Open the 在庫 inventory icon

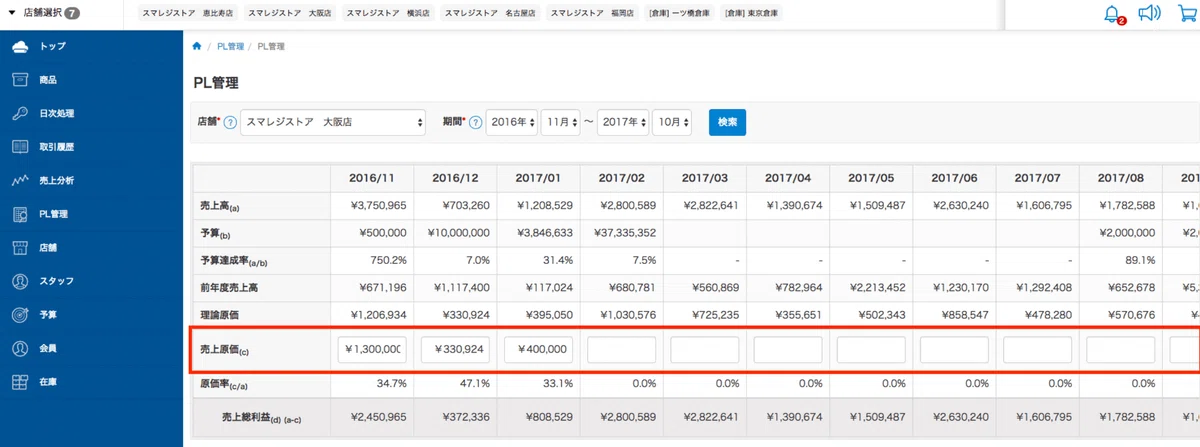click(x=20, y=382)
